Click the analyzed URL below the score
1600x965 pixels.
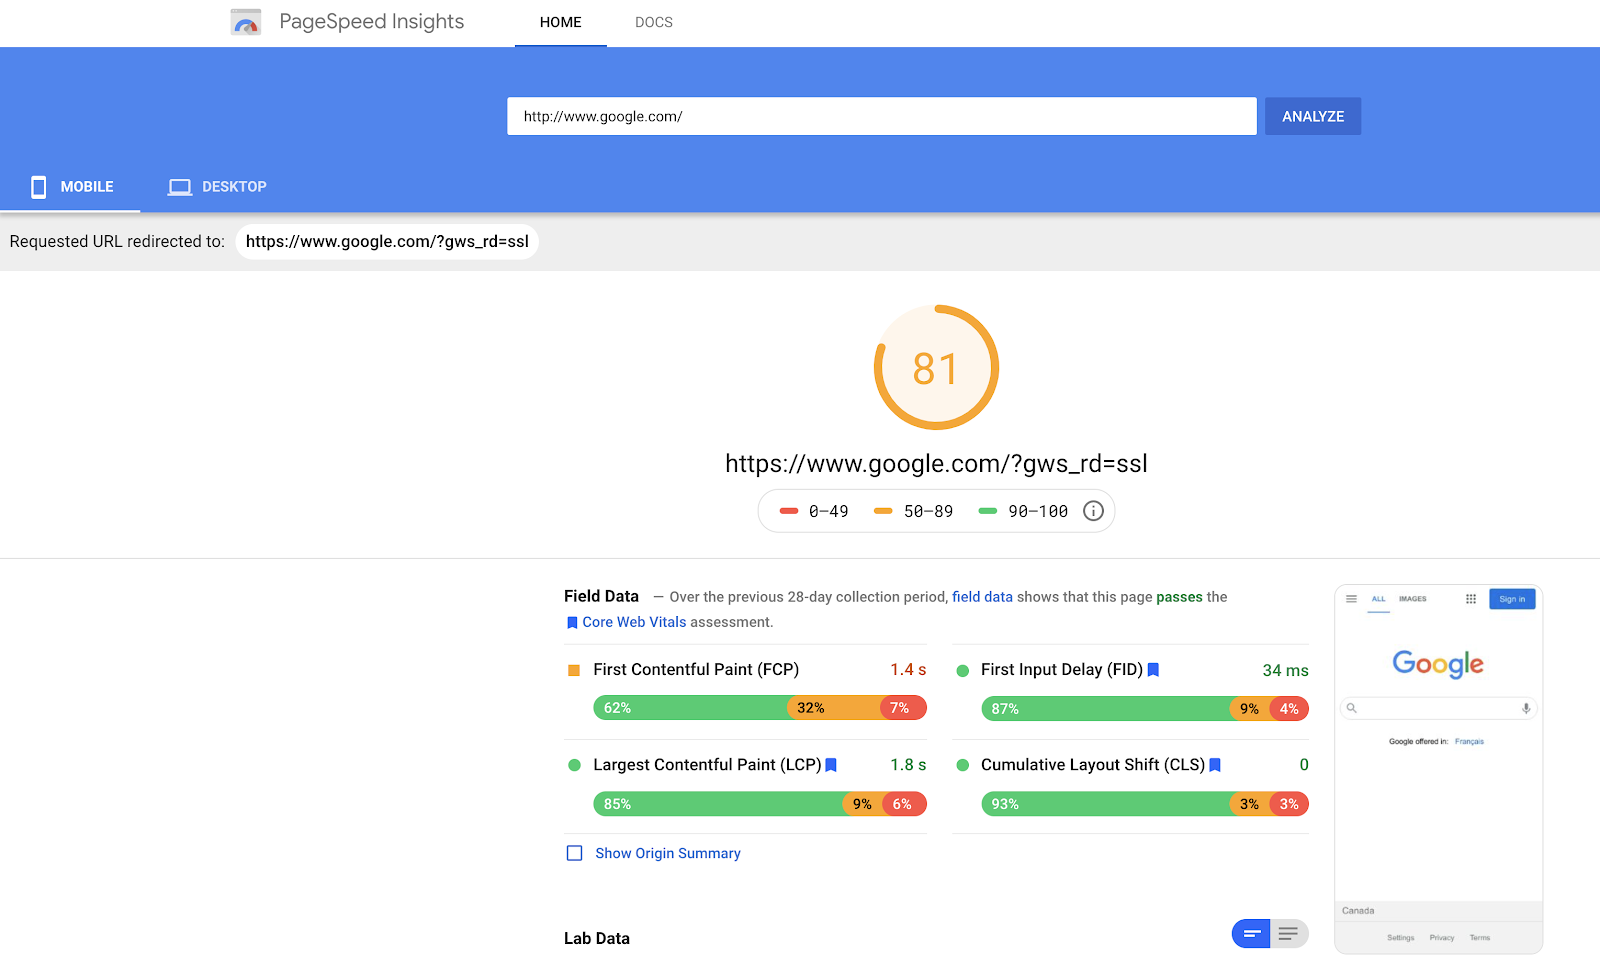tap(936, 464)
